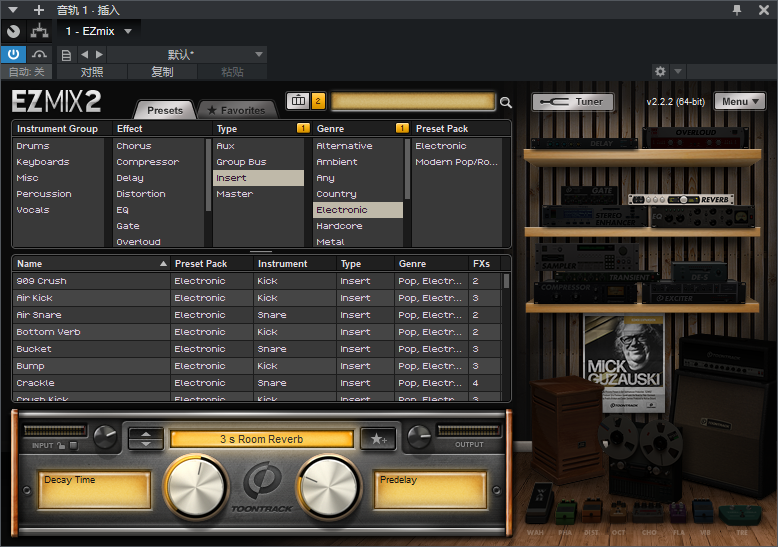Select Ambient genre
Screen dimensions: 778x547
tap(358, 162)
